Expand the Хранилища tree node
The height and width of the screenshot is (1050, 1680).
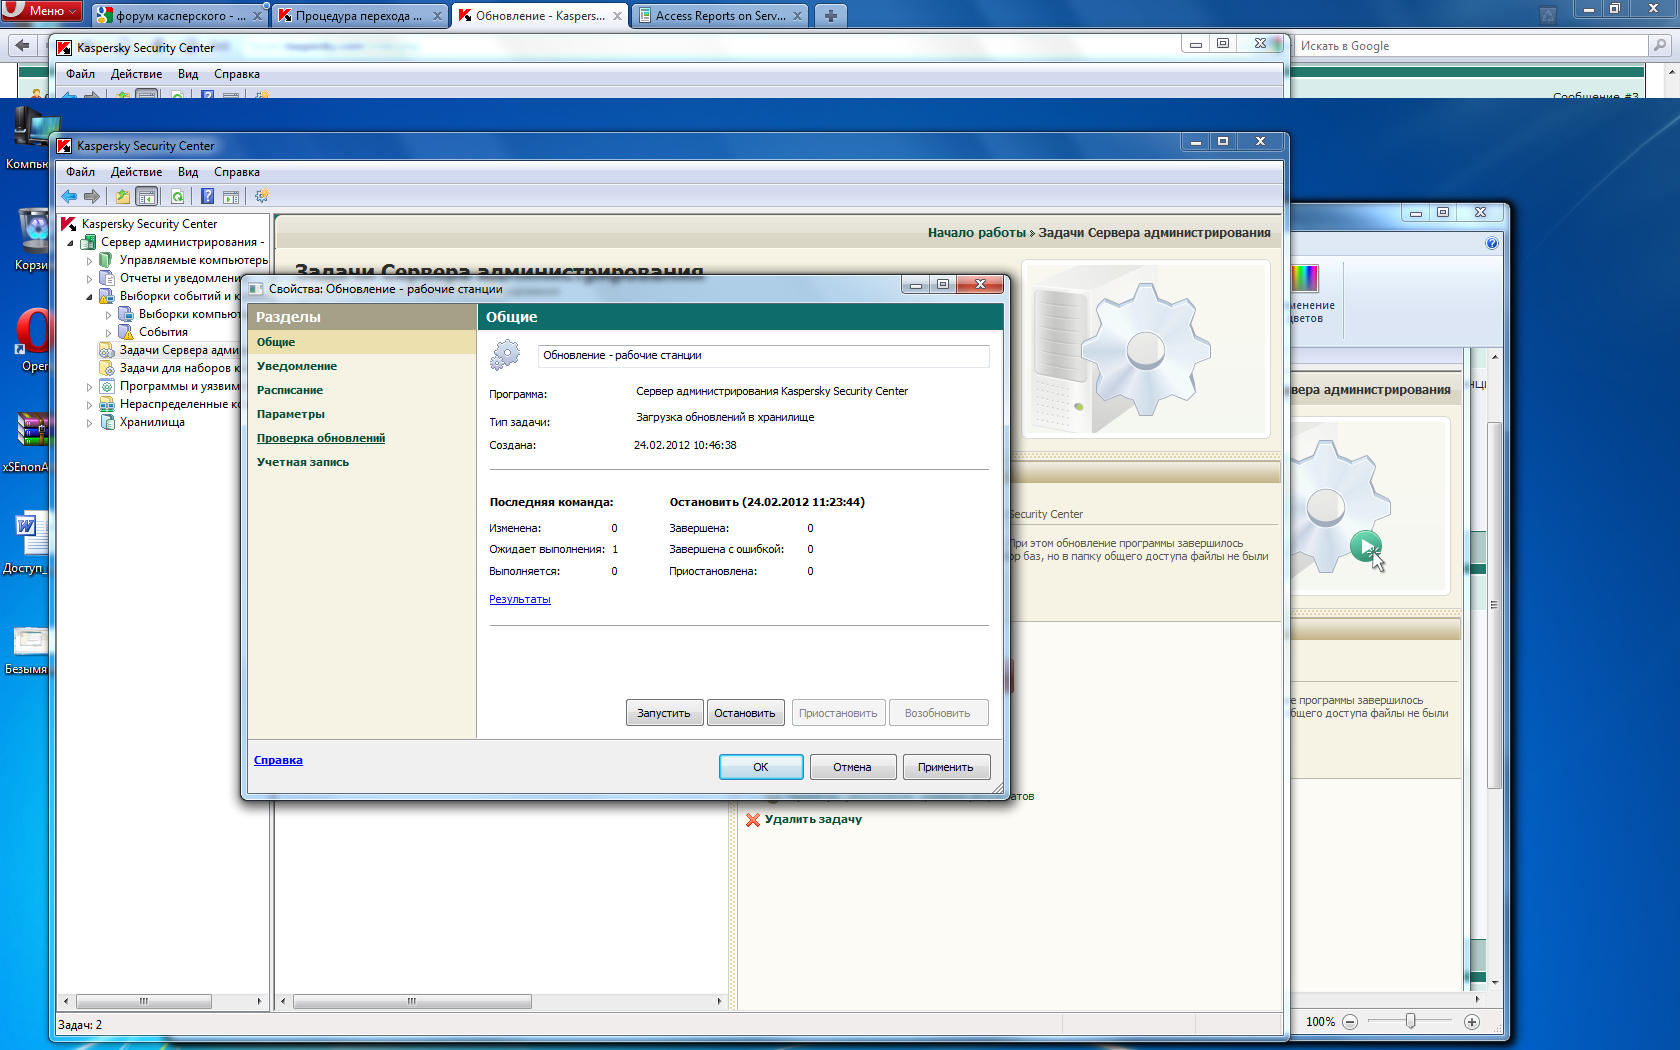pyautogui.click(x=89, y=423)
